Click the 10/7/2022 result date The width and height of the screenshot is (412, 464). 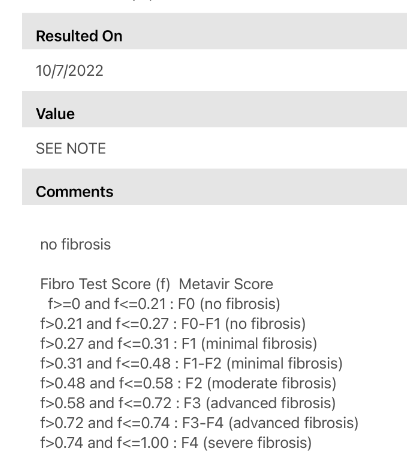tap(70, 71)
